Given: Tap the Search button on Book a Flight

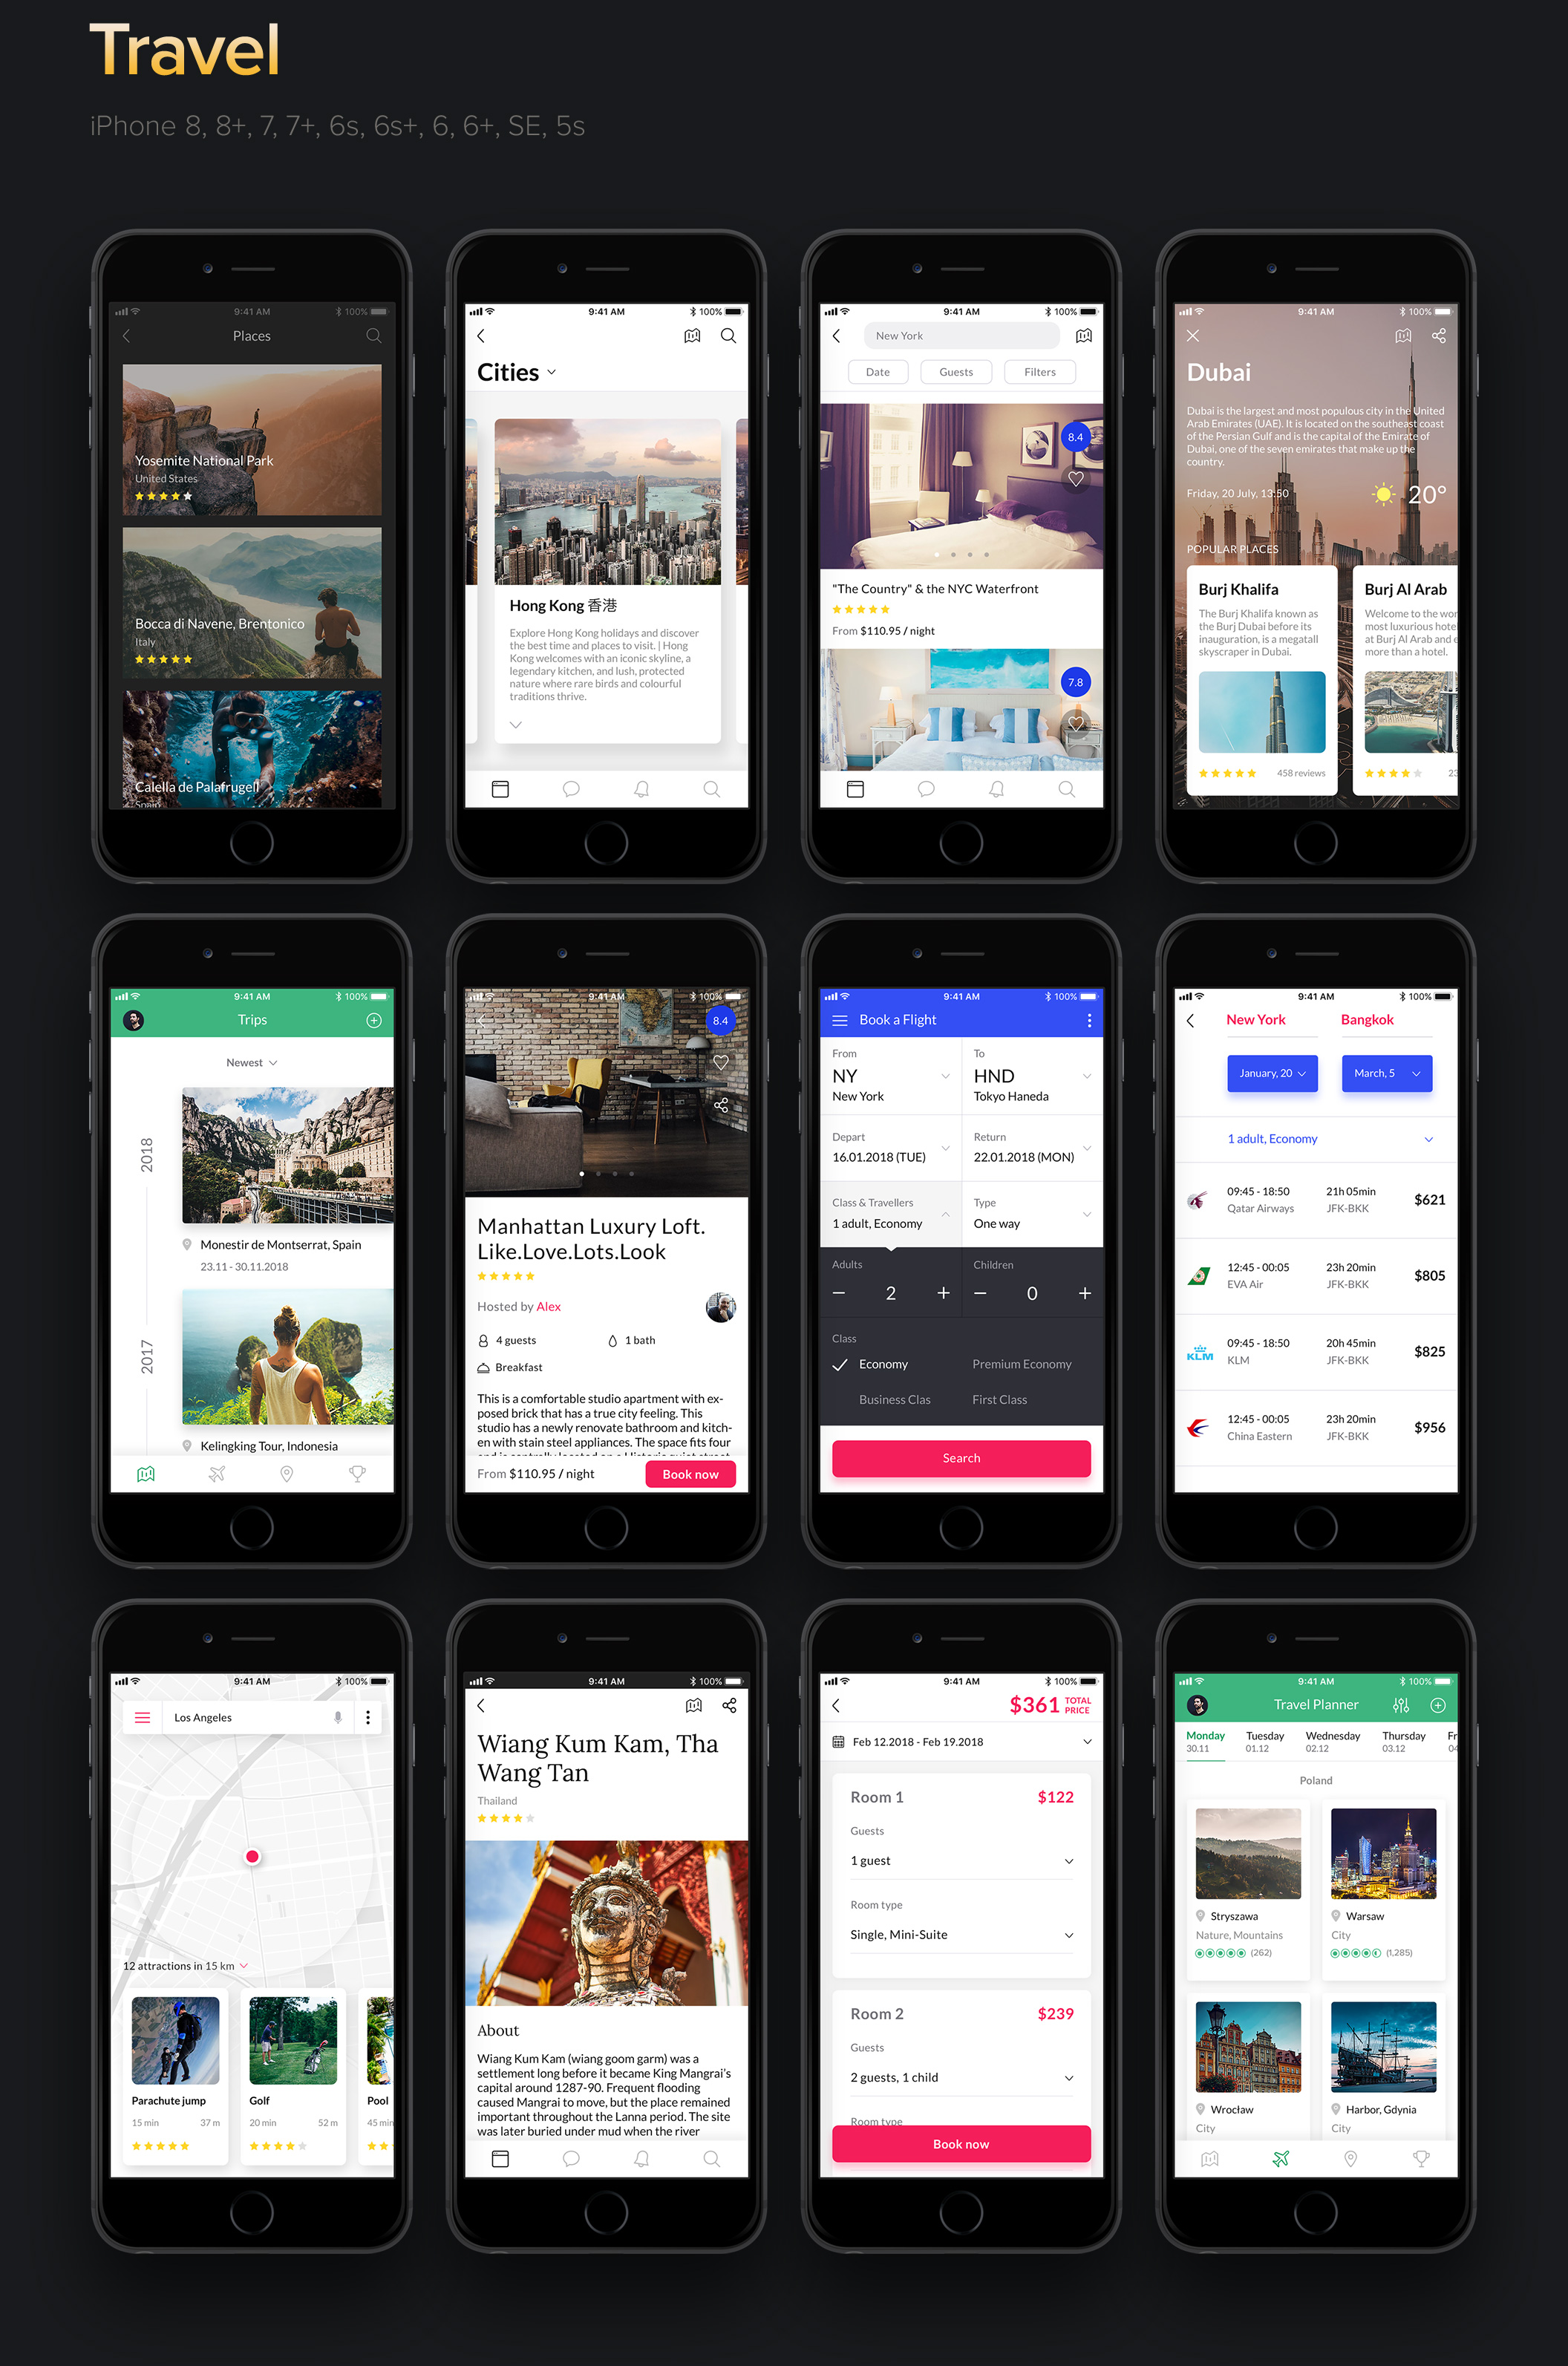Looking at the screenshot, I should [961, 1458].
